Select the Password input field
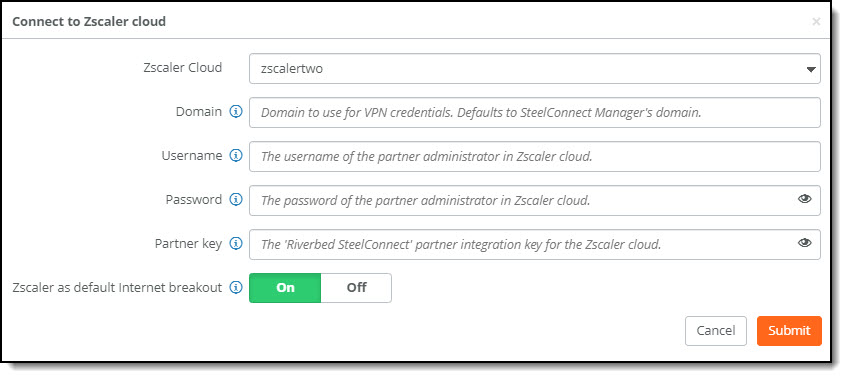Image resolution: width=847 pixels, height=378 pixels. pyautogui.click(x=535, y=200)
